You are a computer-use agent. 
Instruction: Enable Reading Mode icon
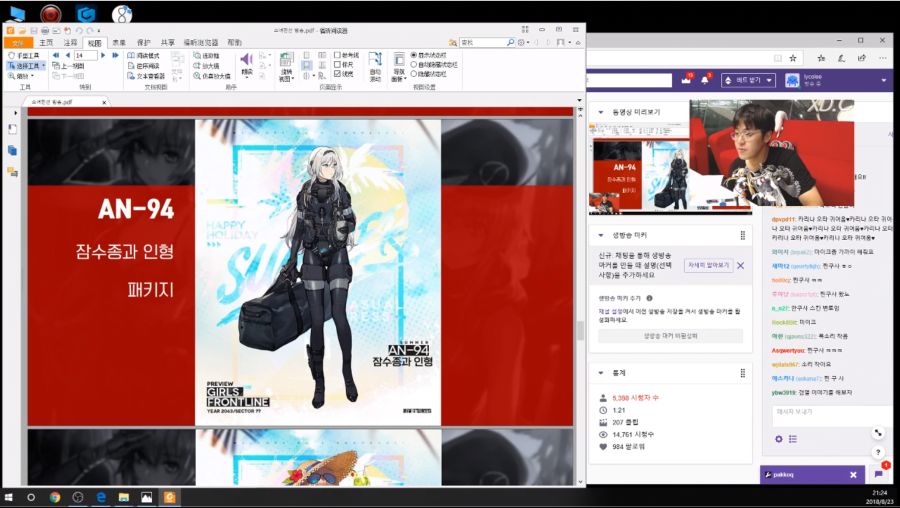[x=143, y=56]
